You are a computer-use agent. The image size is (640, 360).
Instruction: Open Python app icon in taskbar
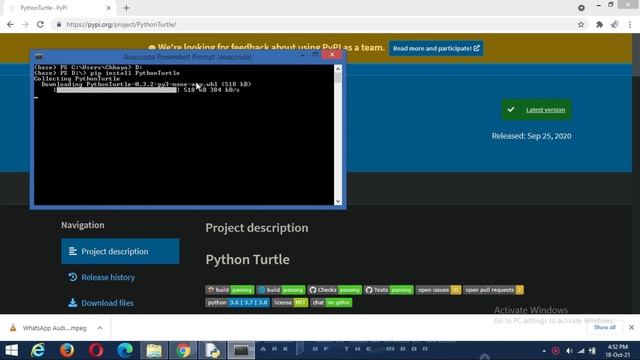(x=212, y=351)
